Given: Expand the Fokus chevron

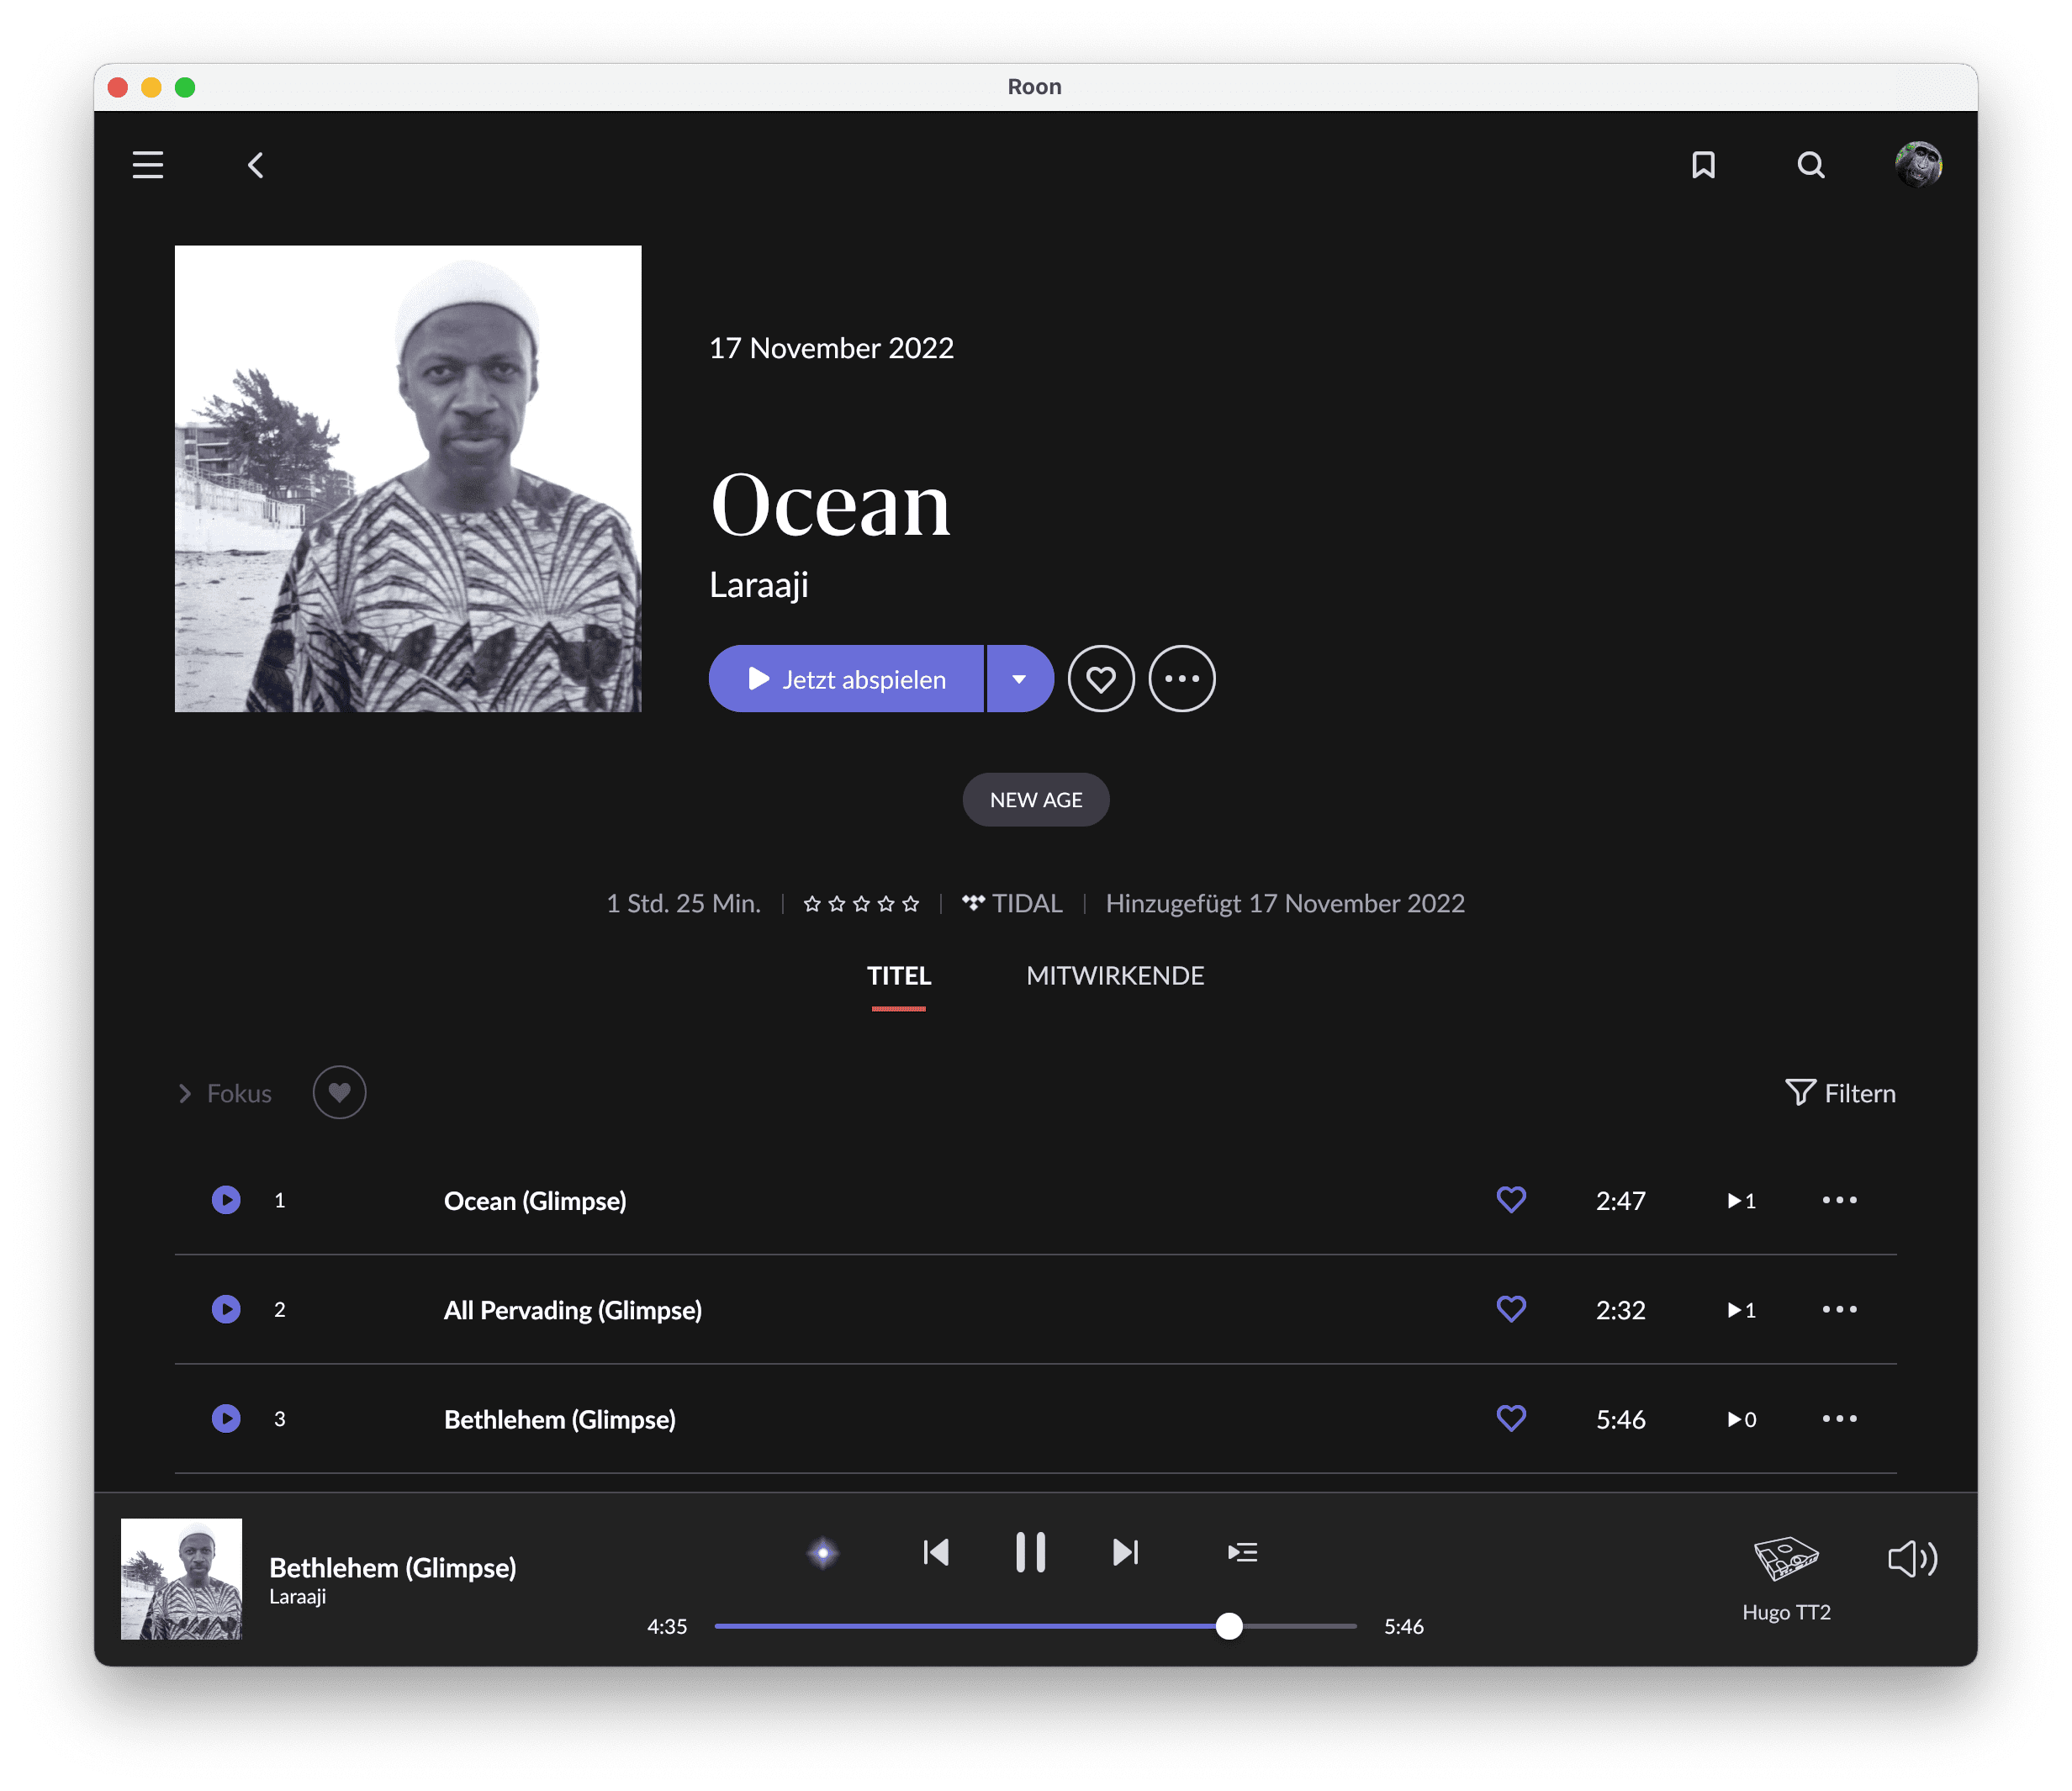Looking at the screenshot, I should point(185,1094).
